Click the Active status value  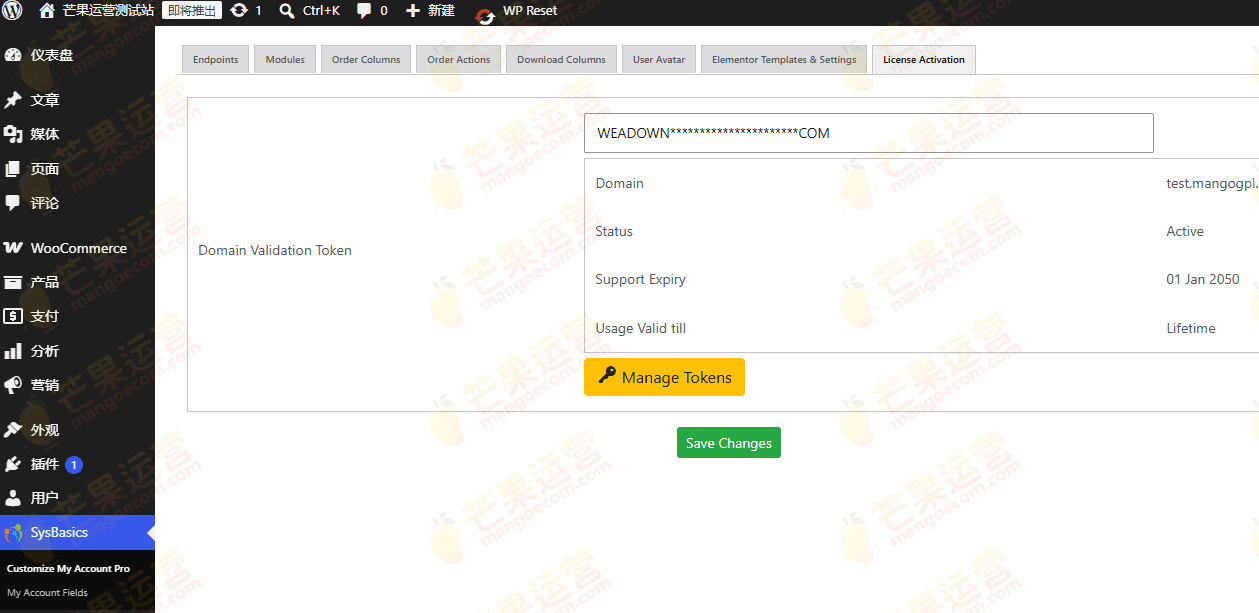(x=1185, y=231)
